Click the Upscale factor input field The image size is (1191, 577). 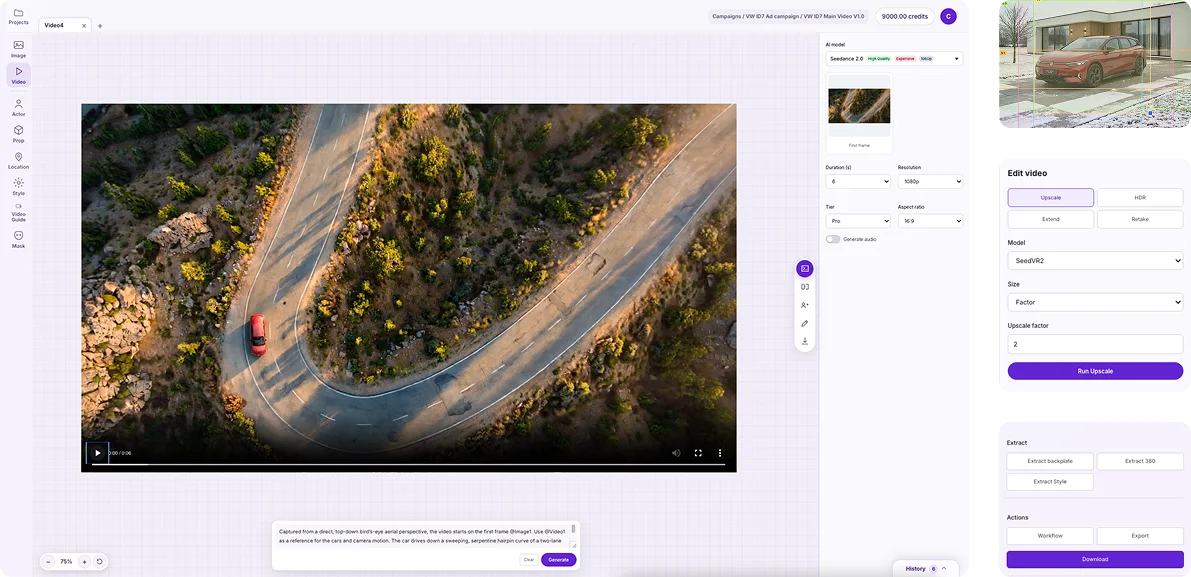[1095, 344]
